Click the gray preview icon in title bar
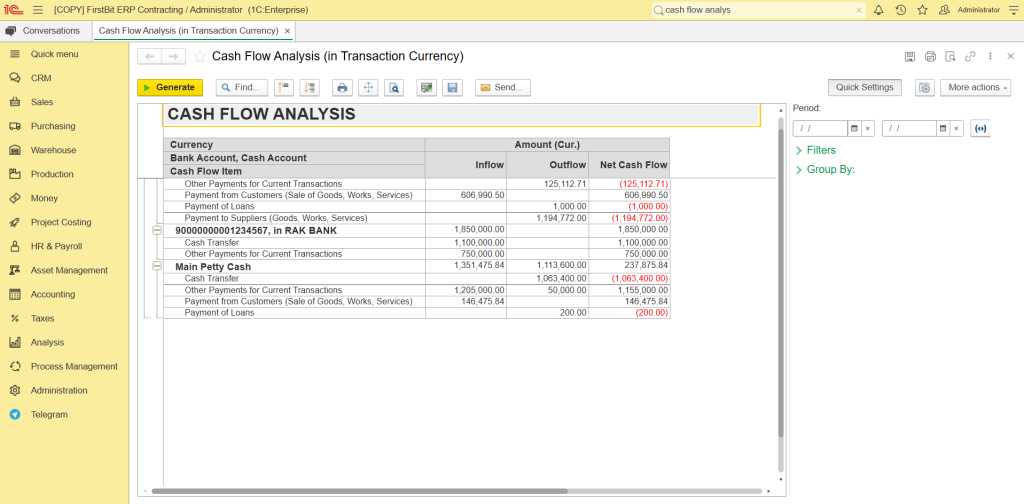Screen dimensions: 1024x504 951,57
